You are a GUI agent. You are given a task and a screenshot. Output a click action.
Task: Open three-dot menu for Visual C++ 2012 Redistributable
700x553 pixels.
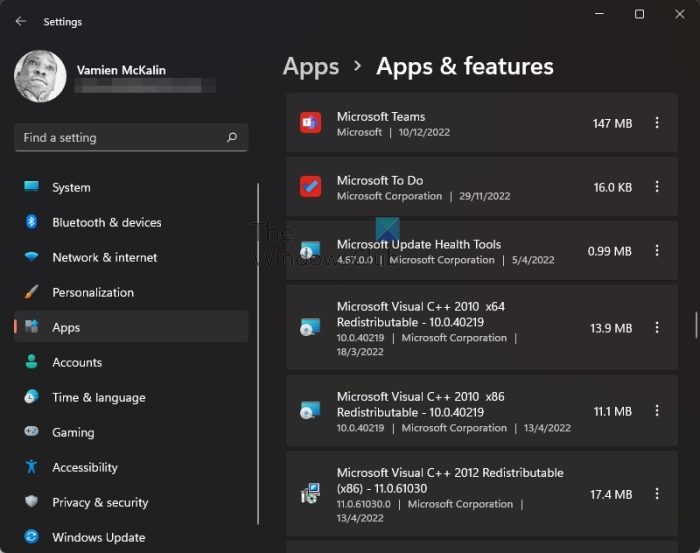coord(657,494)
